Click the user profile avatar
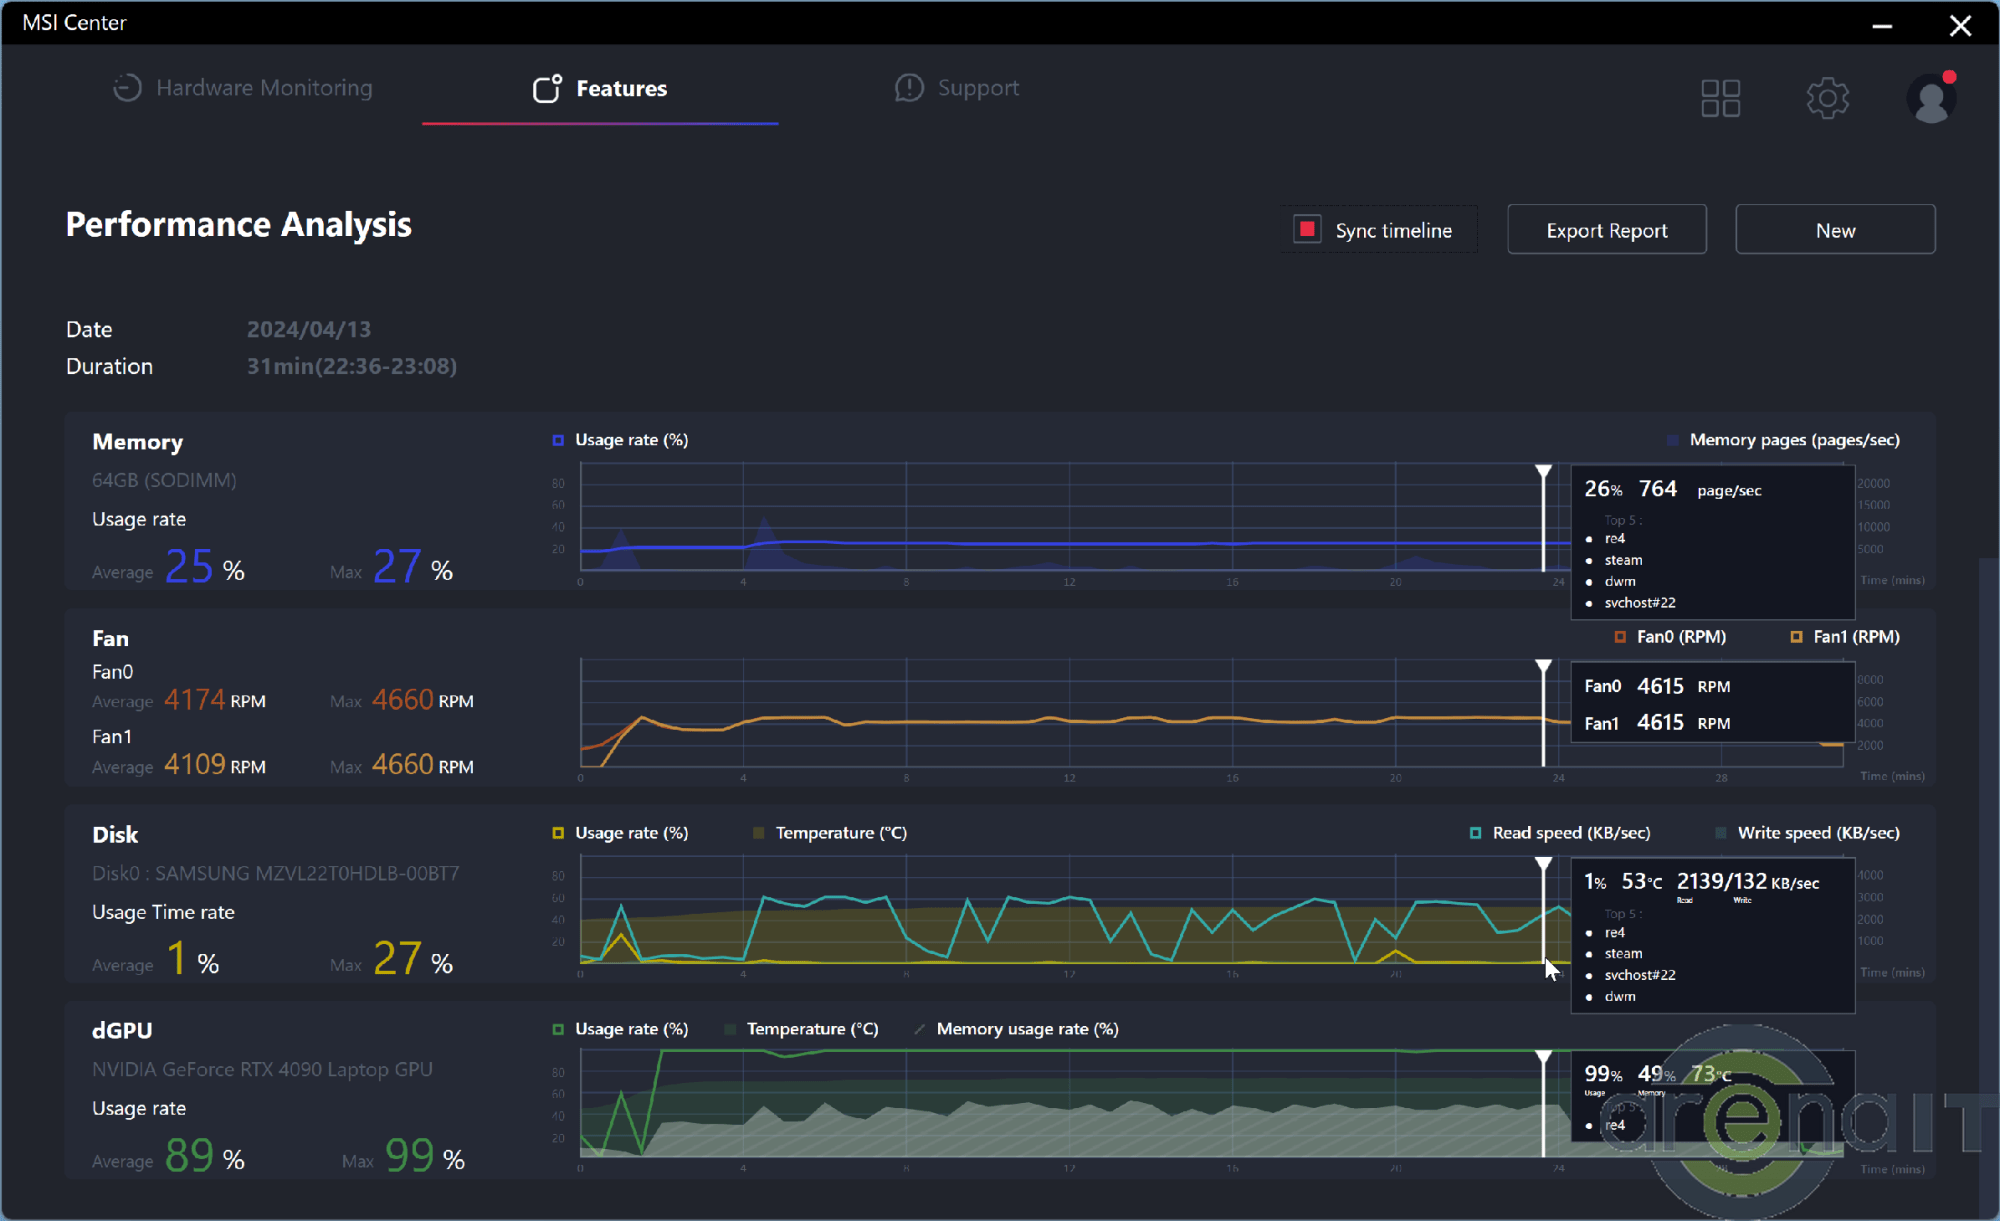The image size is (2000, 1221). click(x=1931, y=99)
